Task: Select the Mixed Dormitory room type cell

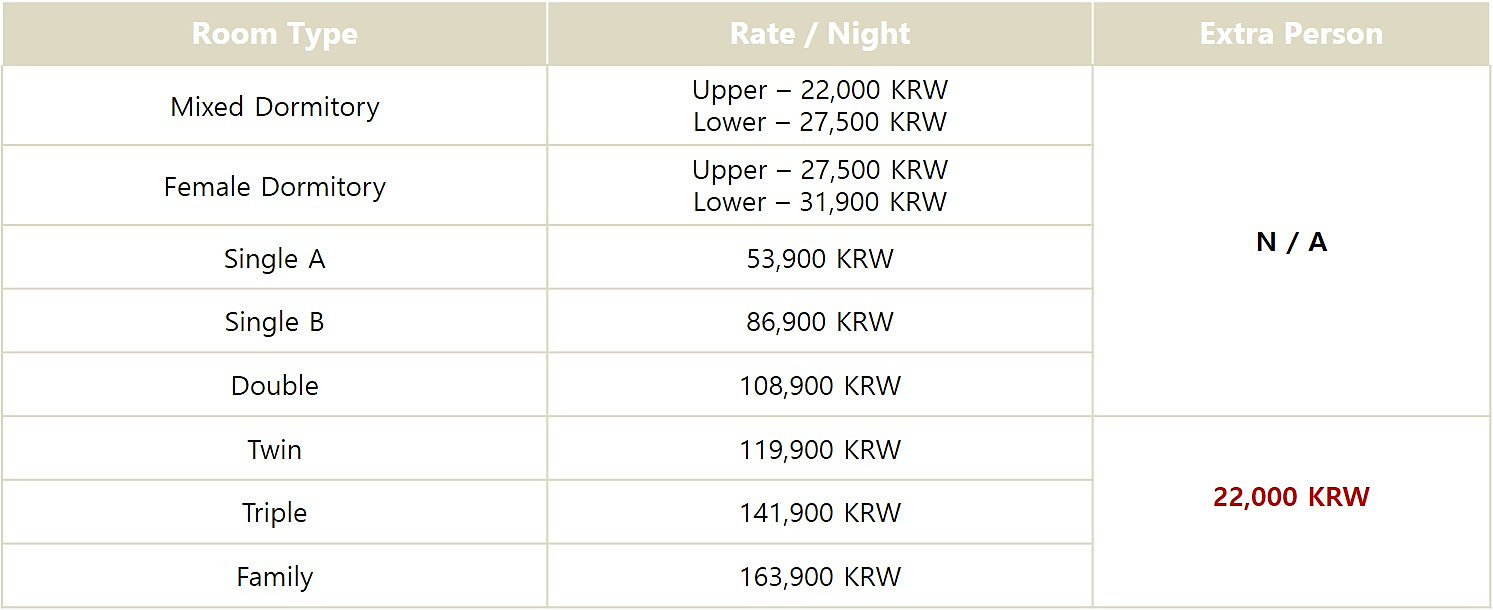Action: click(x=274, y=106)
